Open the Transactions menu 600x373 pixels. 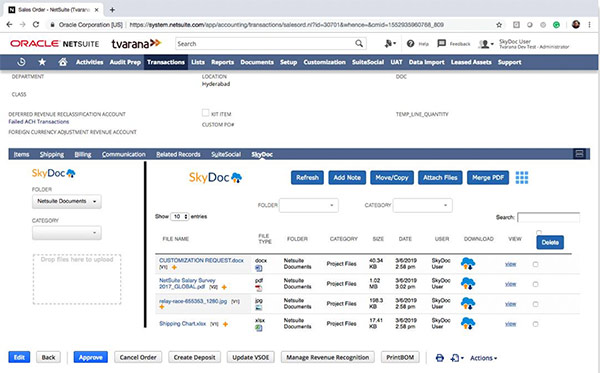166,62
